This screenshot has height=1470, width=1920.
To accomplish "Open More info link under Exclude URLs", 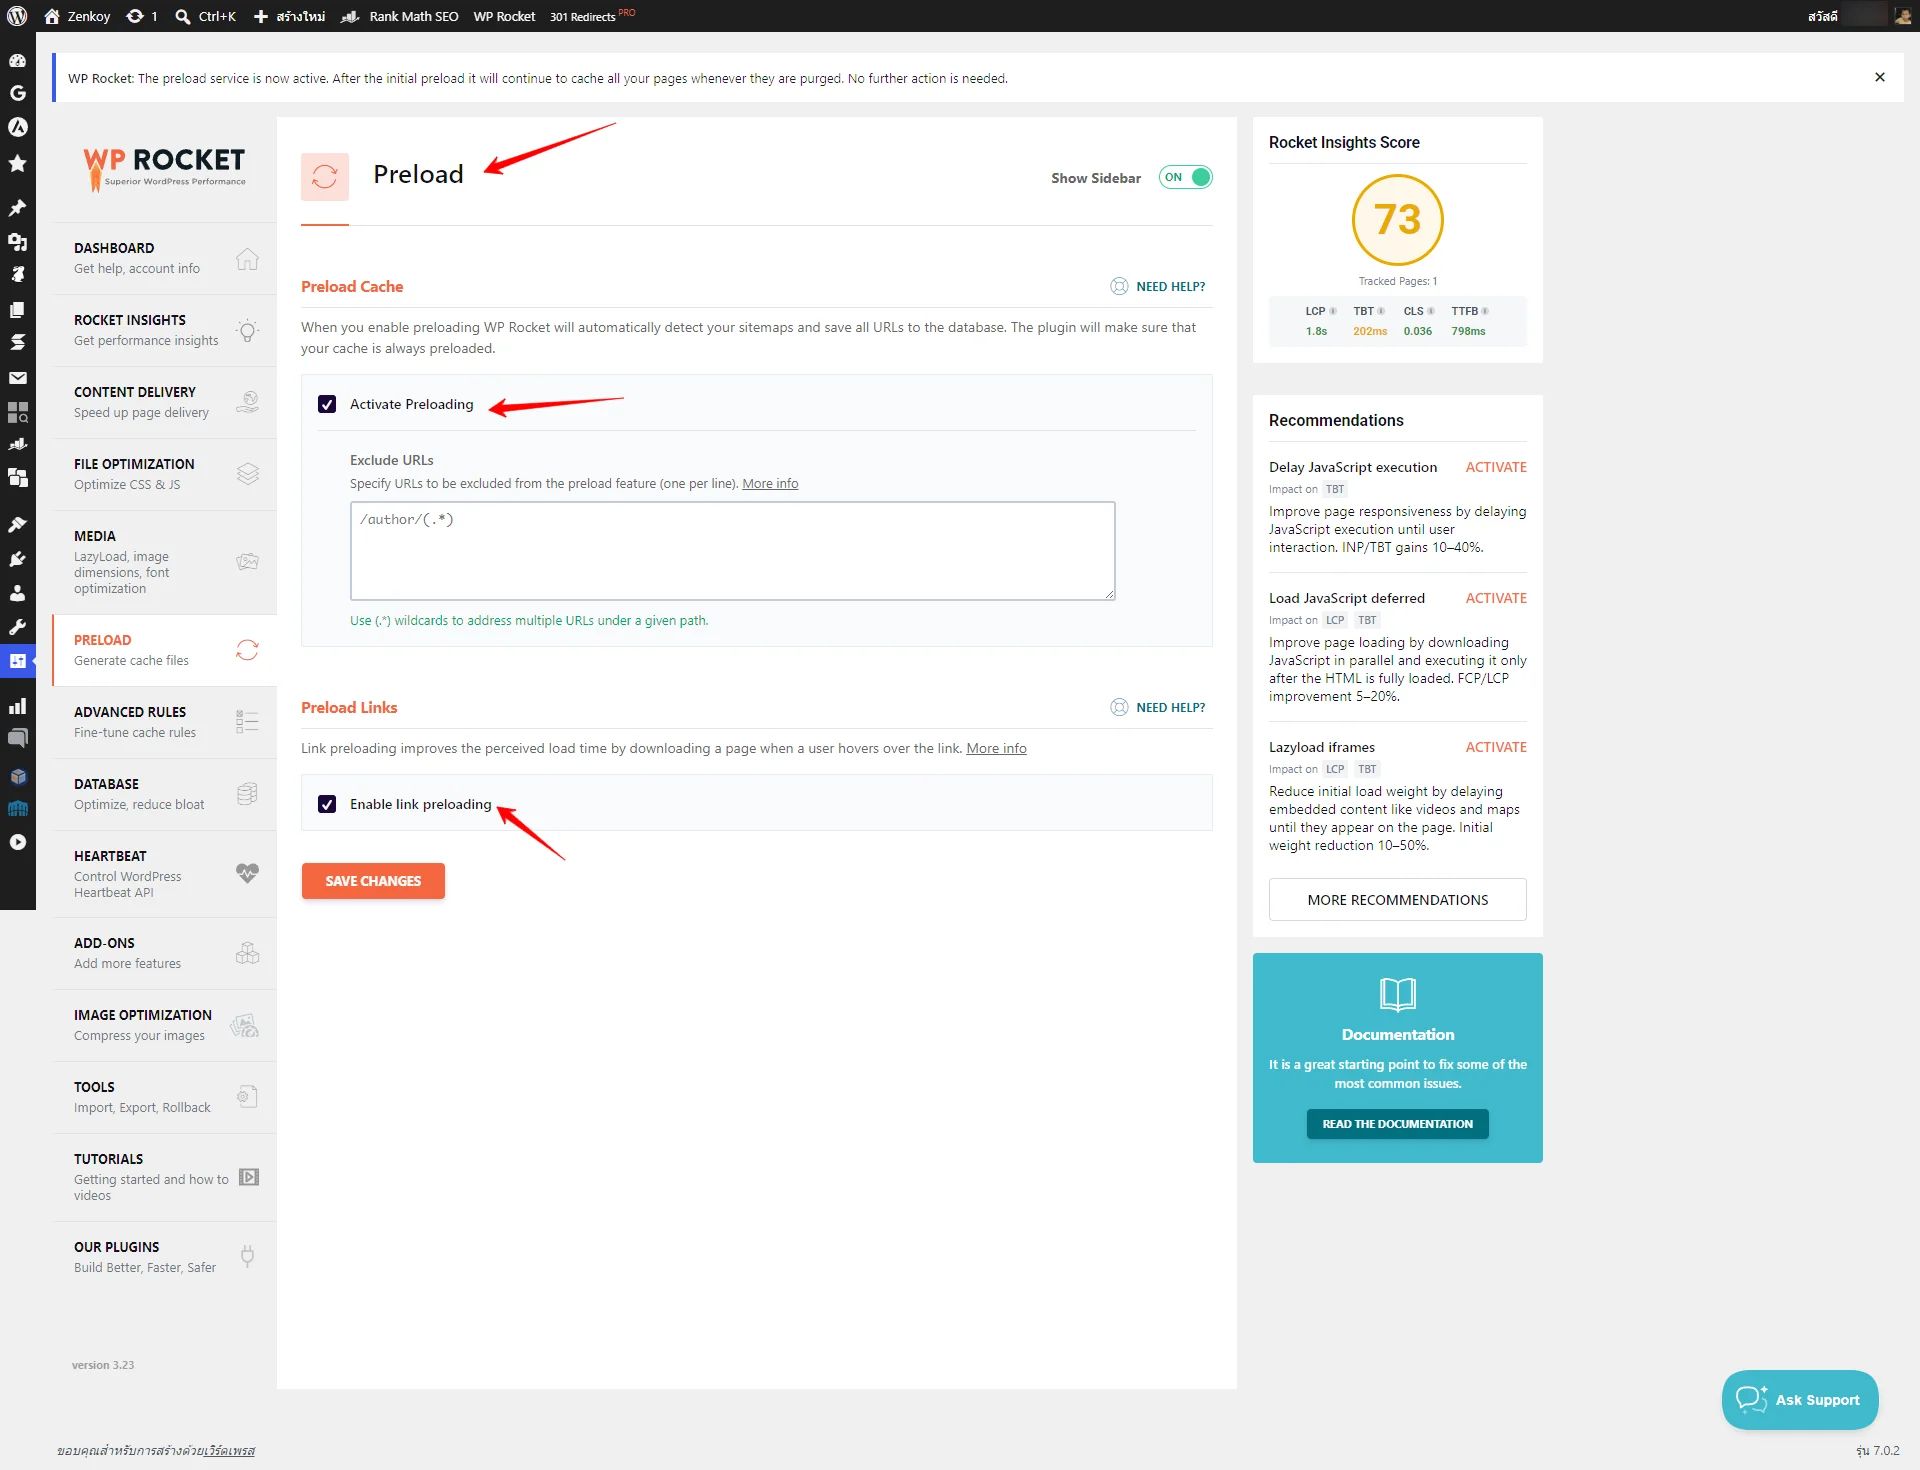I will point(770,484).
